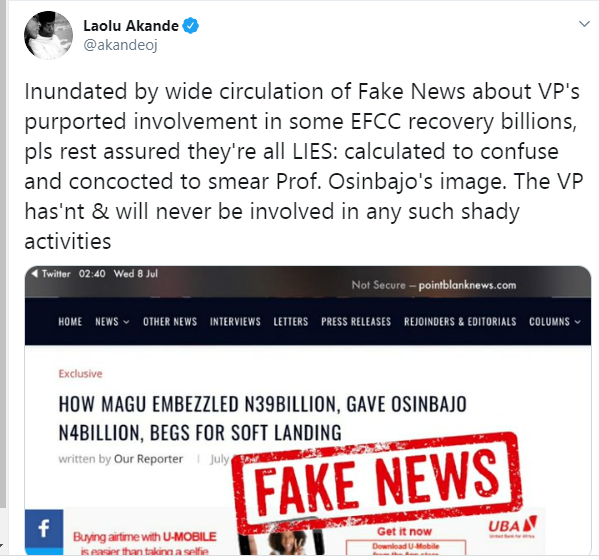Click the pointblanknews.com address bar

pos(434,285)
